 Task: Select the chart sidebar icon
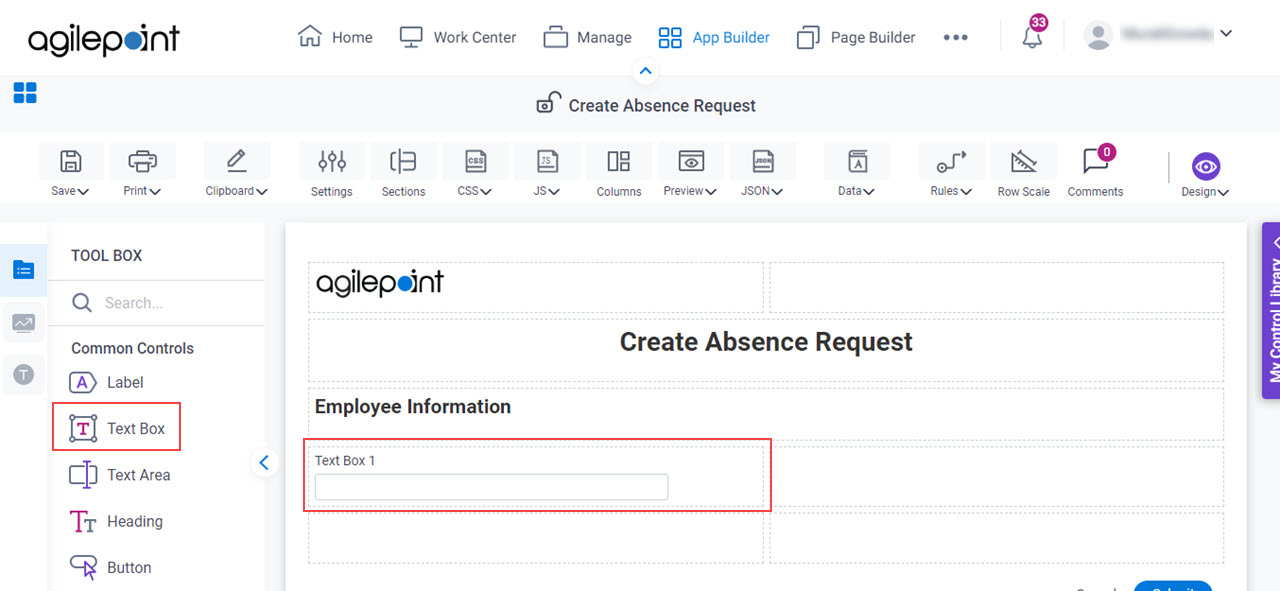pos(24,322)
